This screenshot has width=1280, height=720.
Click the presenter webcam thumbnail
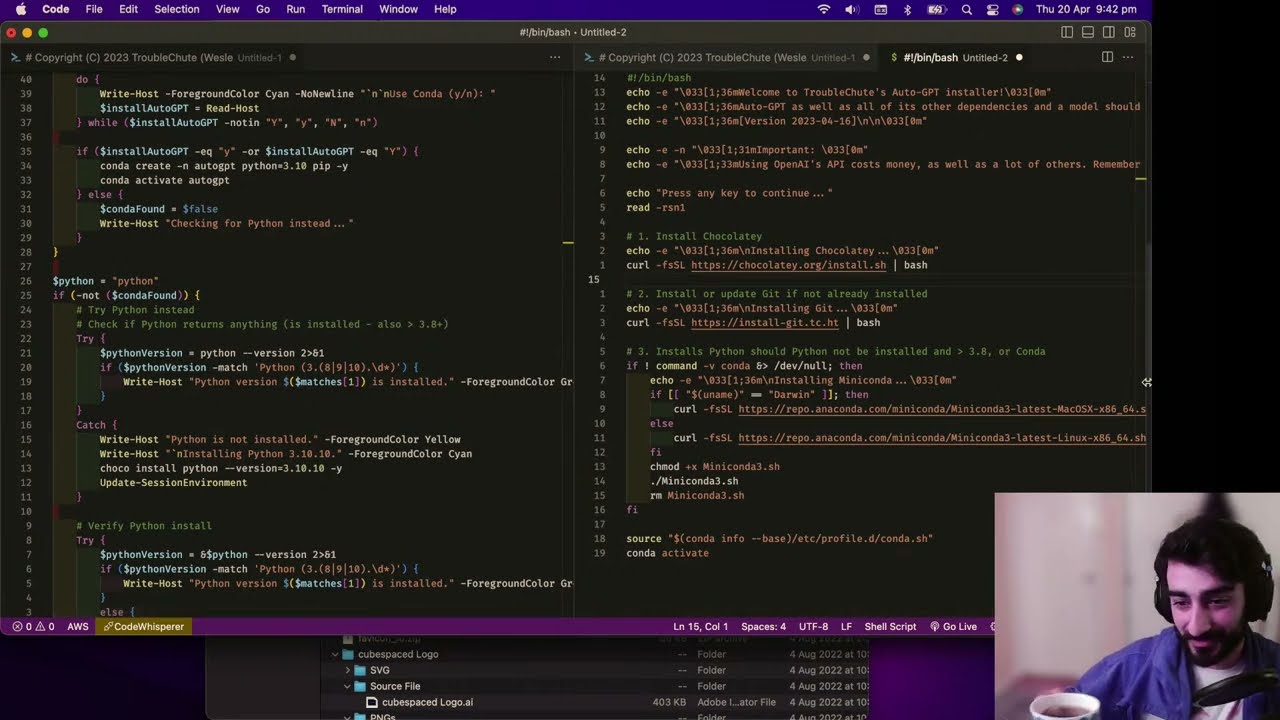click(1137, 606)
